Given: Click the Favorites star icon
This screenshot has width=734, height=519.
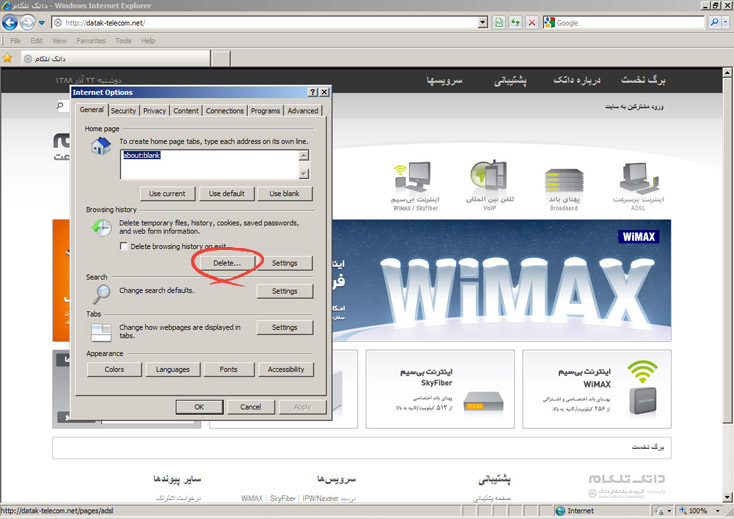Looking at the screenshot, I should coord(7,58).
